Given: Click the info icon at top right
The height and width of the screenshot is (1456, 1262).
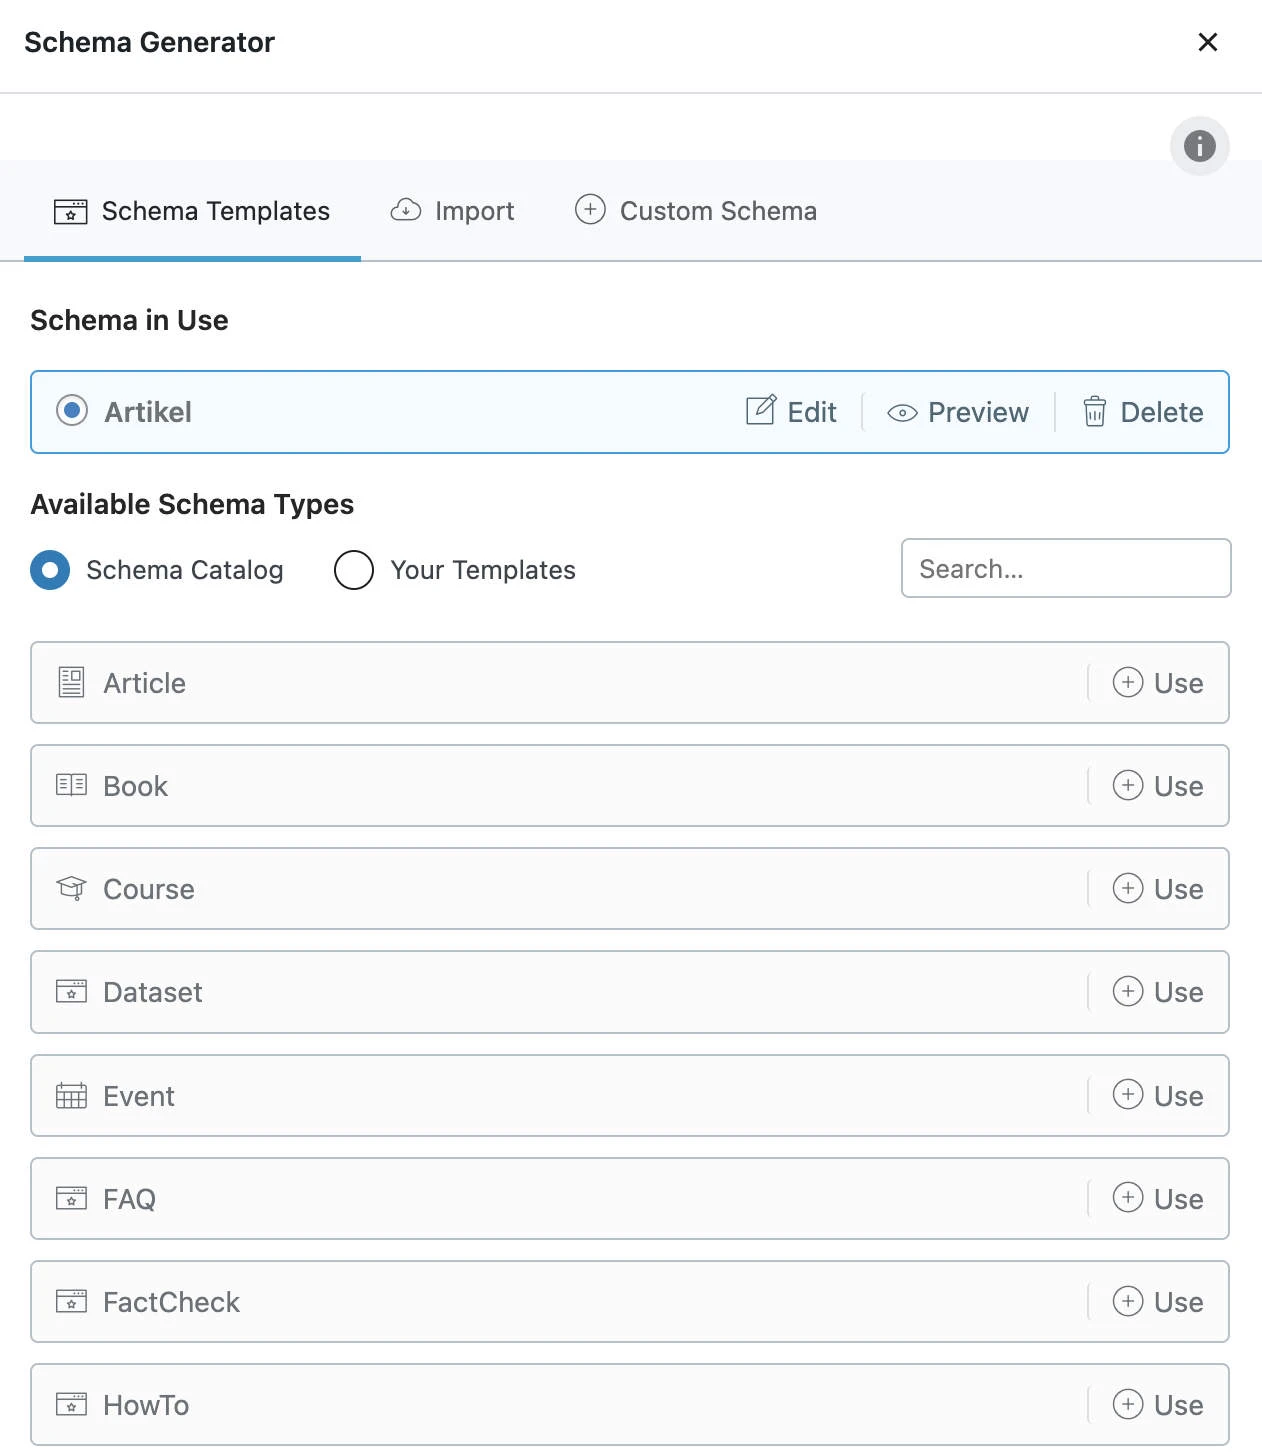Looking at the screenshot, I should (x=1199, y=146).
